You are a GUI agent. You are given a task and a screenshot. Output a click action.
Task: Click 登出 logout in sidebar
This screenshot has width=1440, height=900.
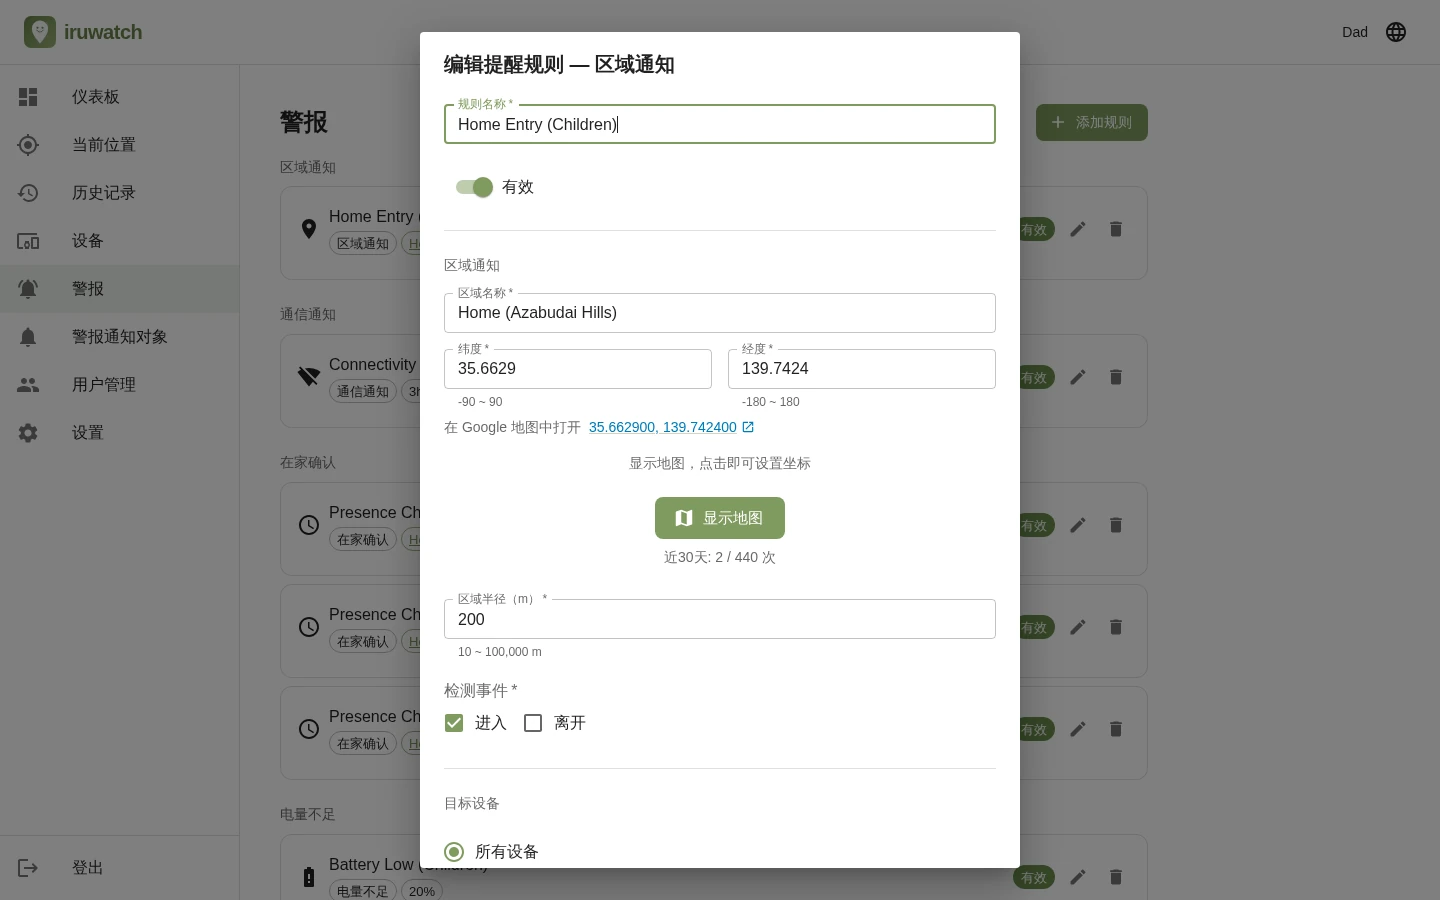120,868
